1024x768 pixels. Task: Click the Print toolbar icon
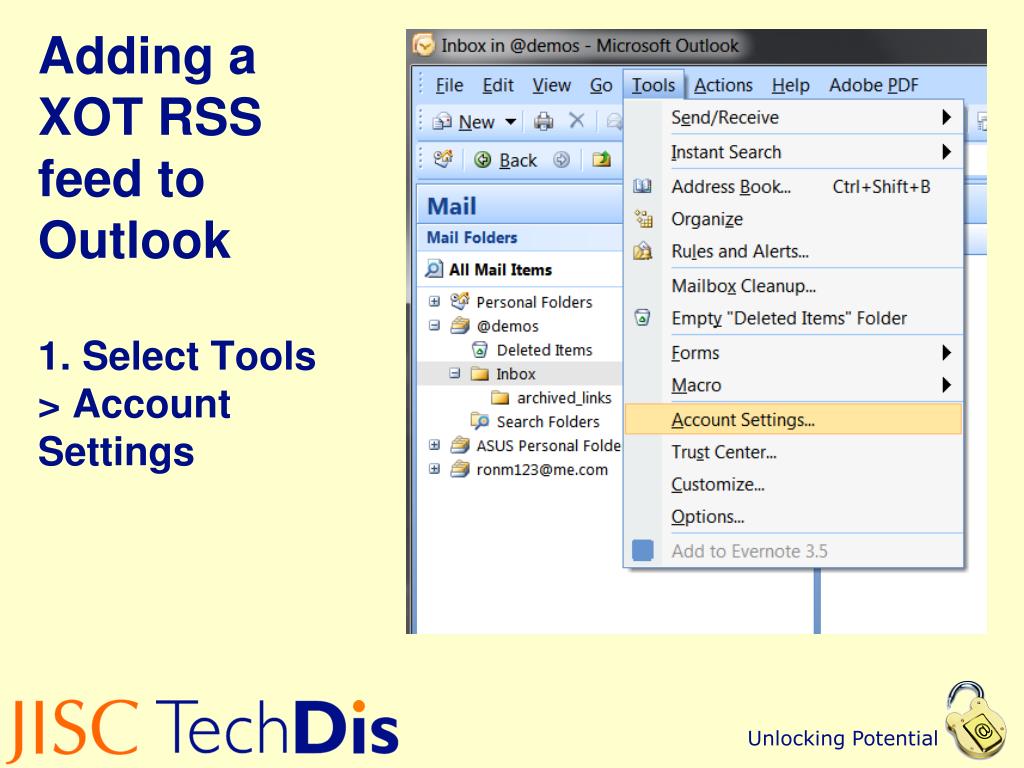(543, 121)
